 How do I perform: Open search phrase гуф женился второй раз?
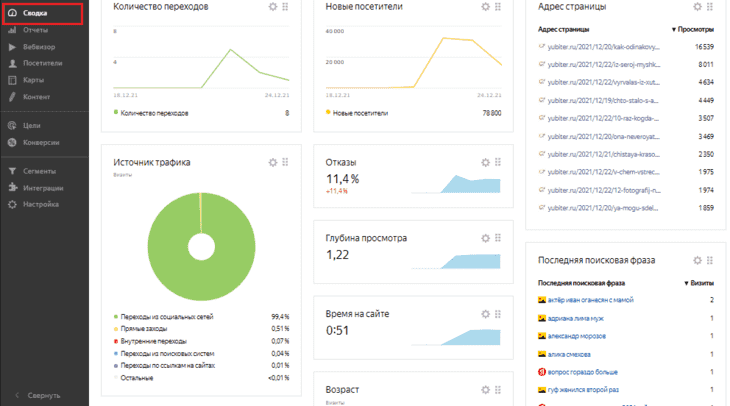[583, 390]
